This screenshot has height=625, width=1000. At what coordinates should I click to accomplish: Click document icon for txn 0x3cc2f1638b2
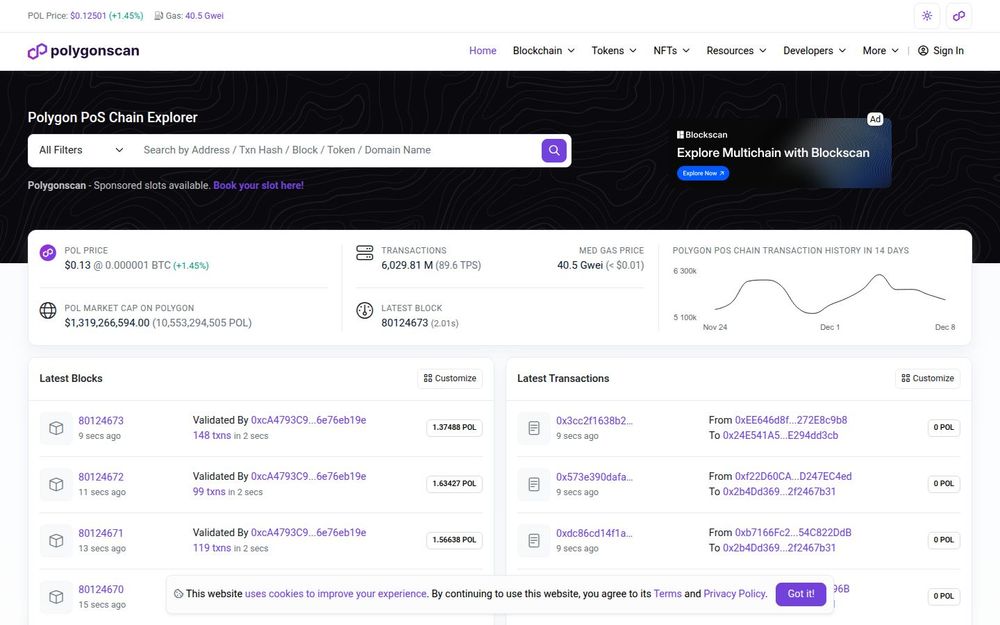pos(534,429)
